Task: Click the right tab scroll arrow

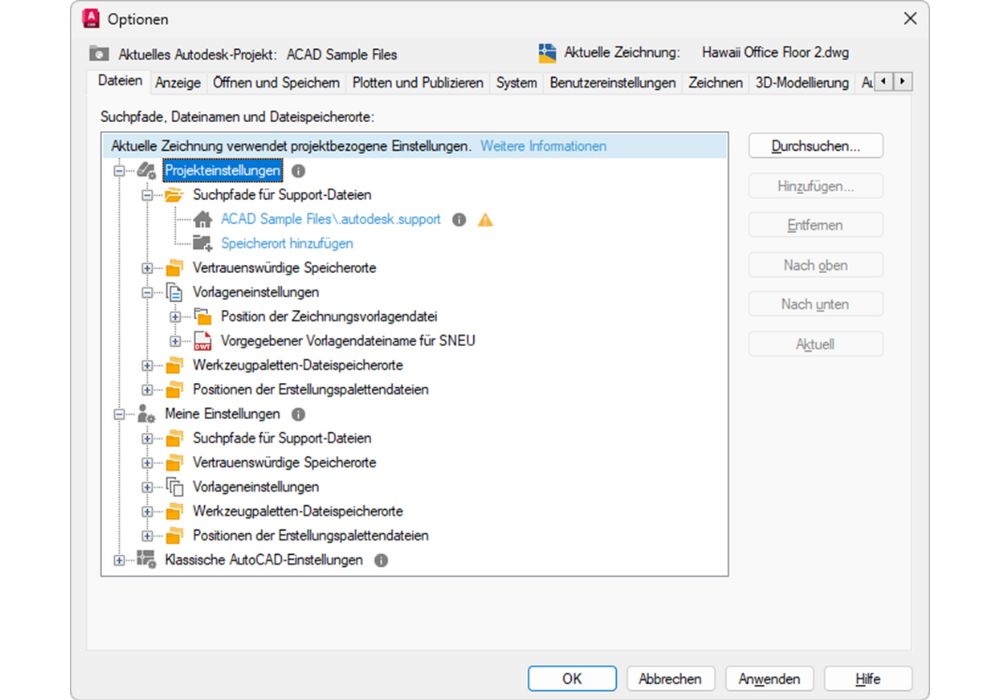Action: click(x=902, y=83)
